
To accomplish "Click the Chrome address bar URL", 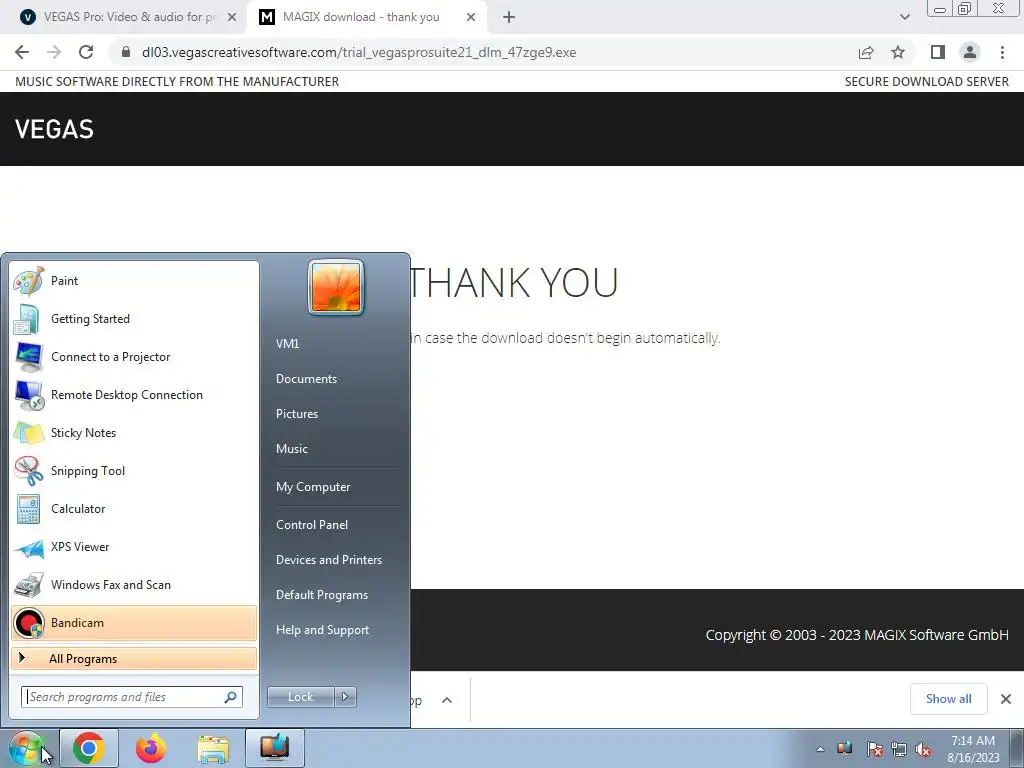I will tap(359, 52).
